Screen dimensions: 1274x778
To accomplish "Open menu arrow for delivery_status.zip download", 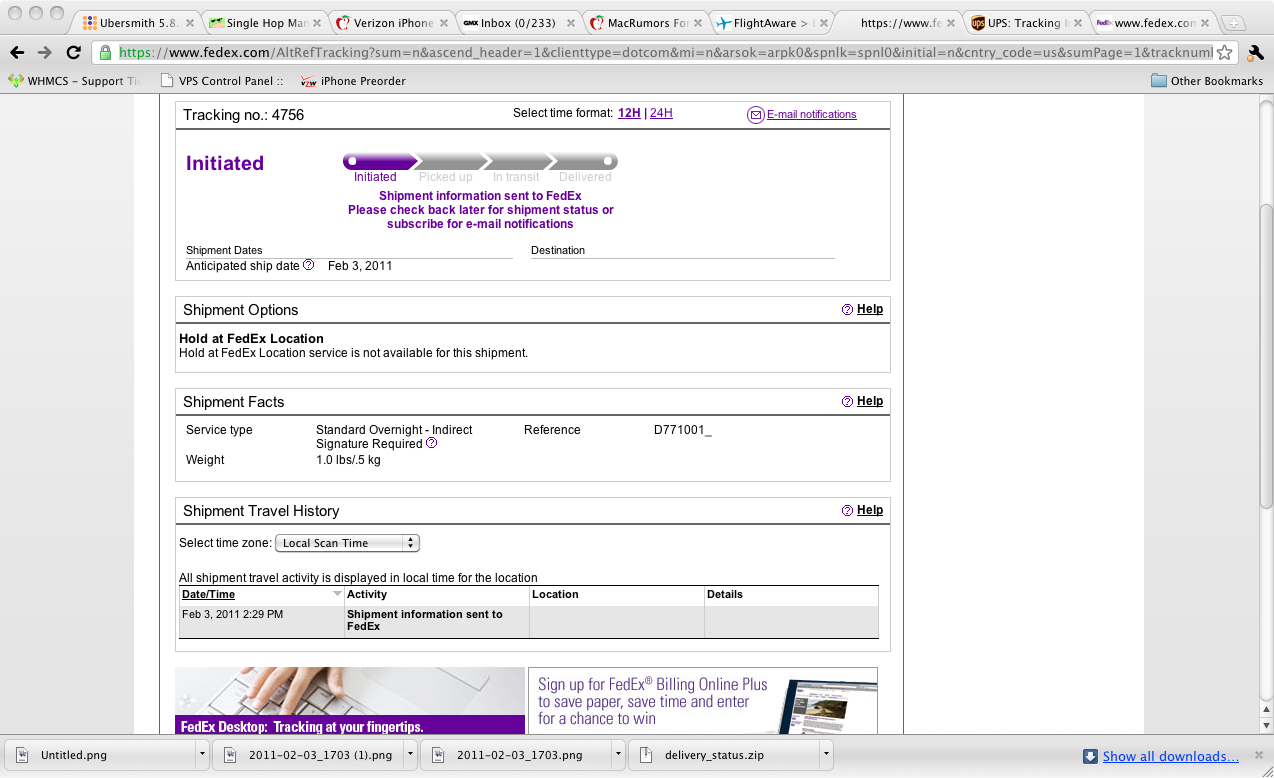I will [825, 754].
